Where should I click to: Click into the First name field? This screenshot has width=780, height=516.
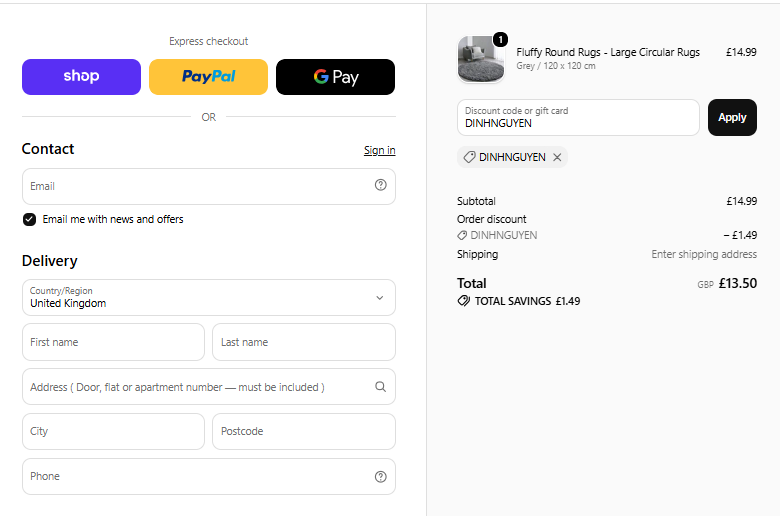[113, 342]
